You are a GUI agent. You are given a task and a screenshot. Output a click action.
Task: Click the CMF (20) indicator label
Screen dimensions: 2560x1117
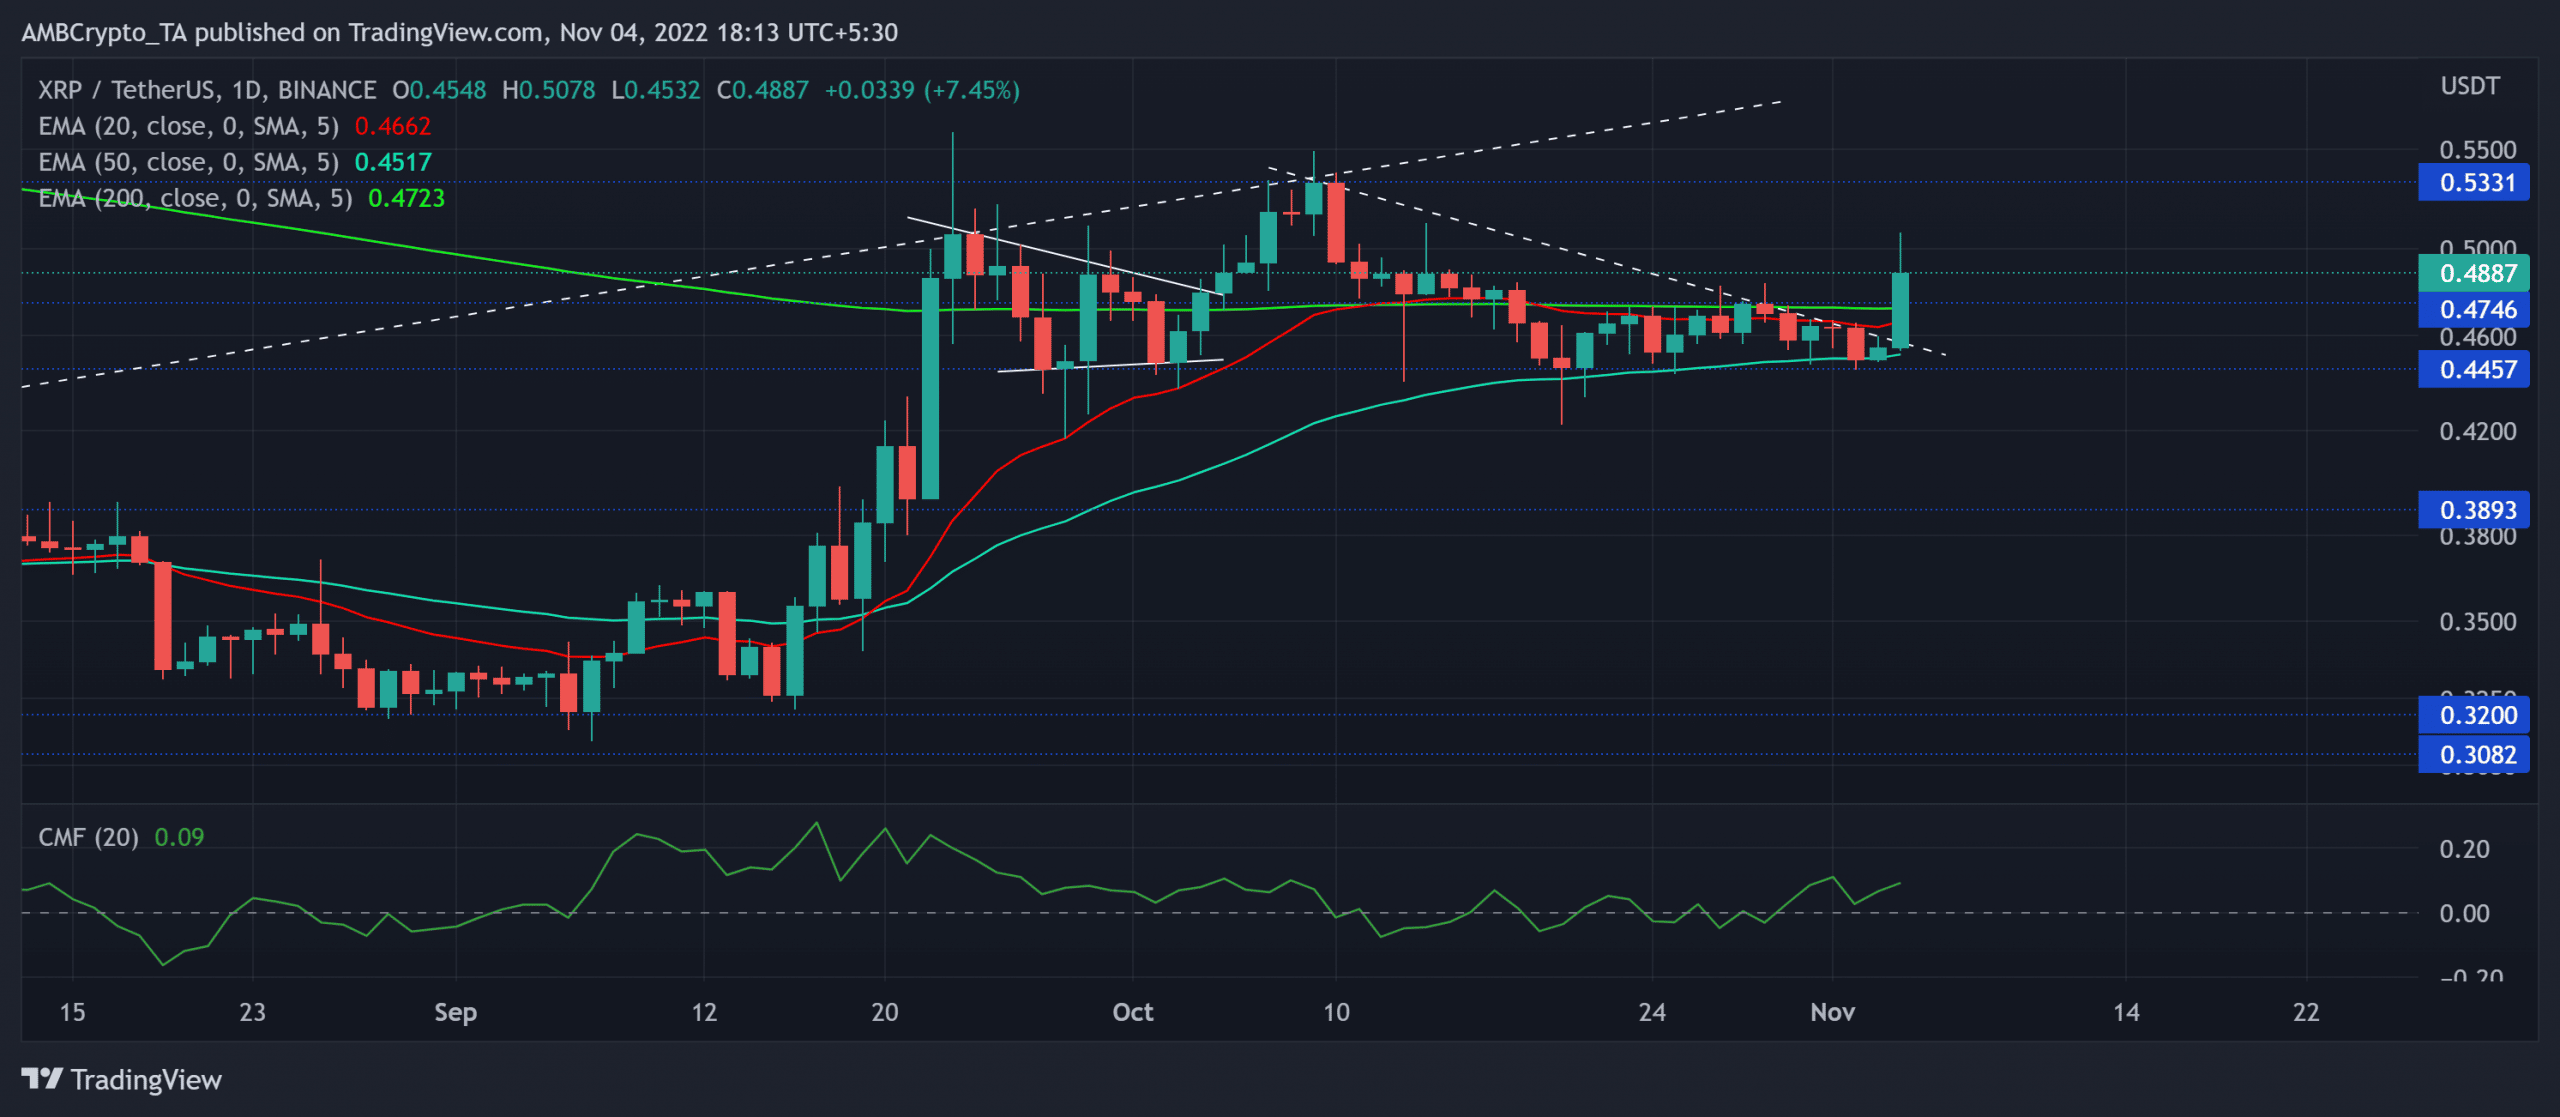[x=88, y=837]
